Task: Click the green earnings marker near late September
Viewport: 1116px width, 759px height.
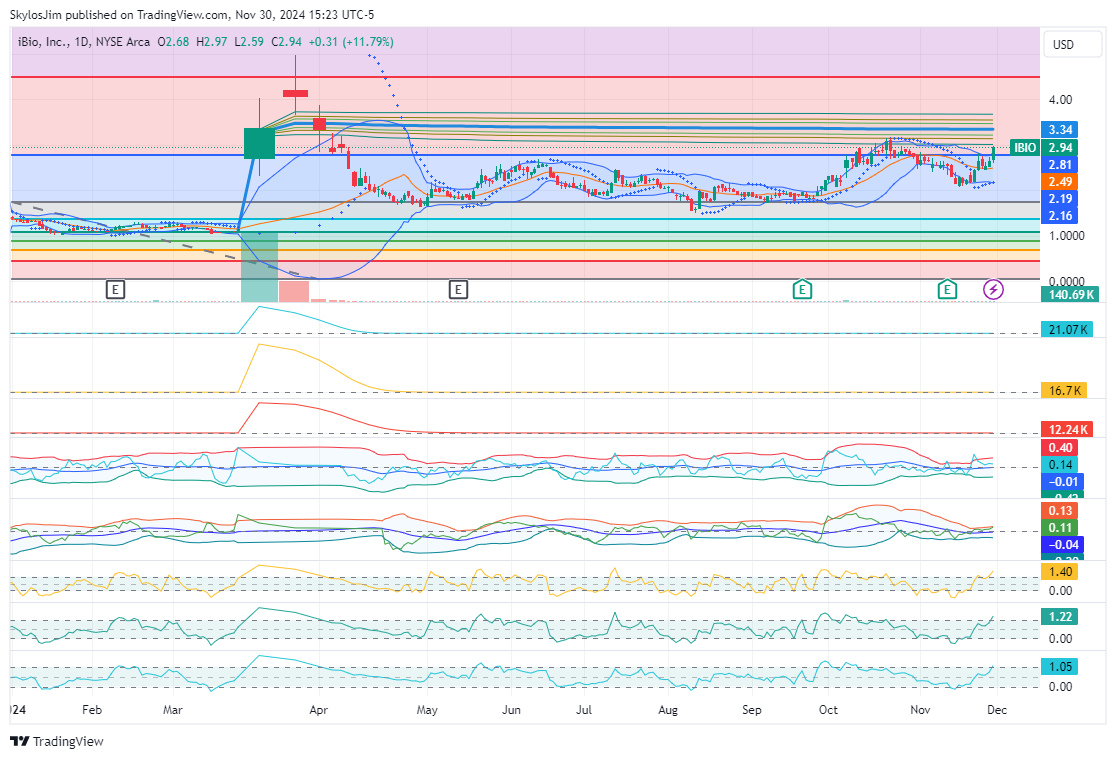Action: pos(801,290)
